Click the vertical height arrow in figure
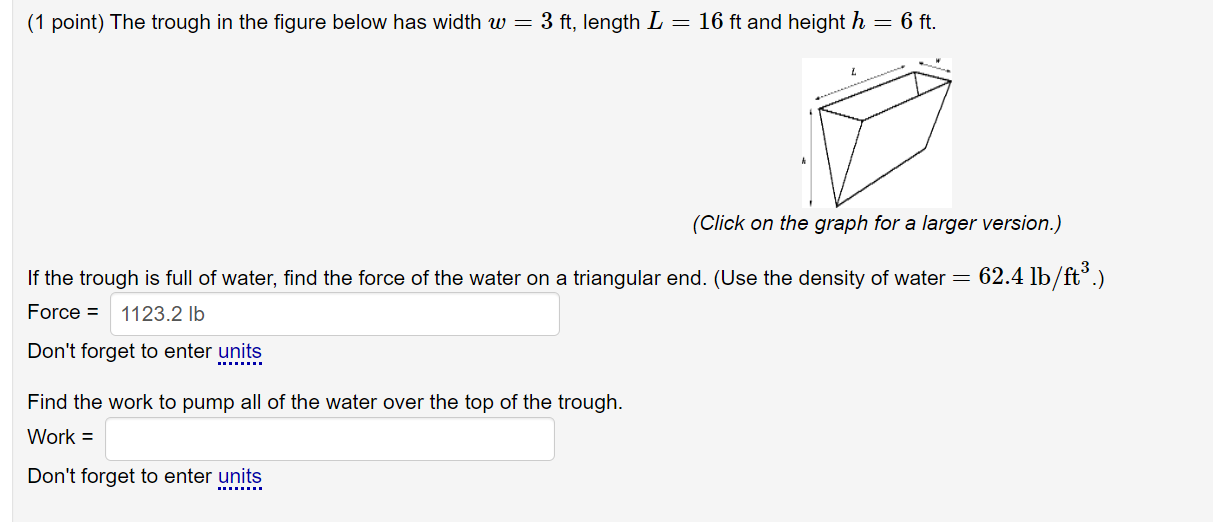The image size is (1213, 522). 811,156
